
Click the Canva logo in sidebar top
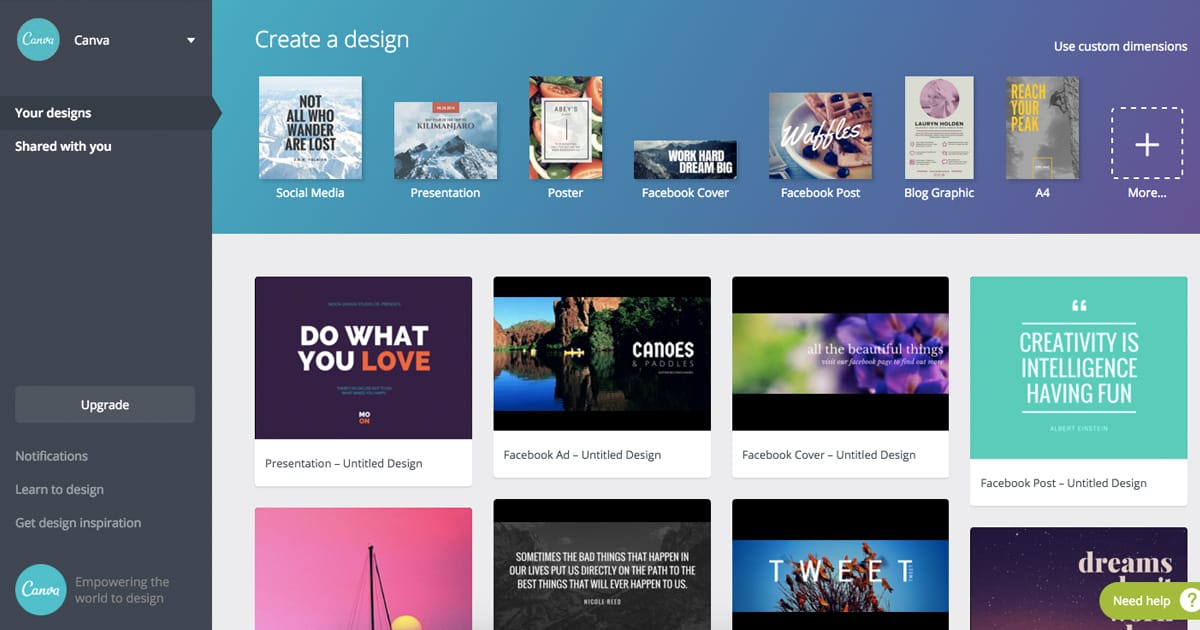pyautogui.click(x=38, y=40)
